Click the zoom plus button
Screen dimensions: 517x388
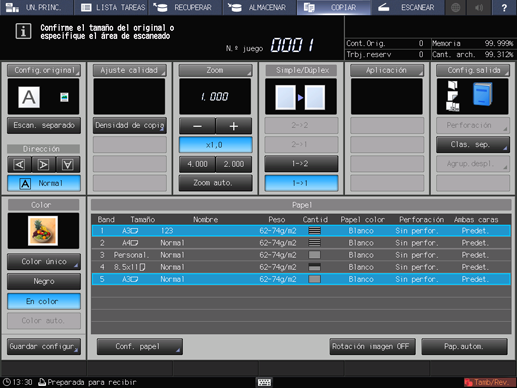(234, 126)
